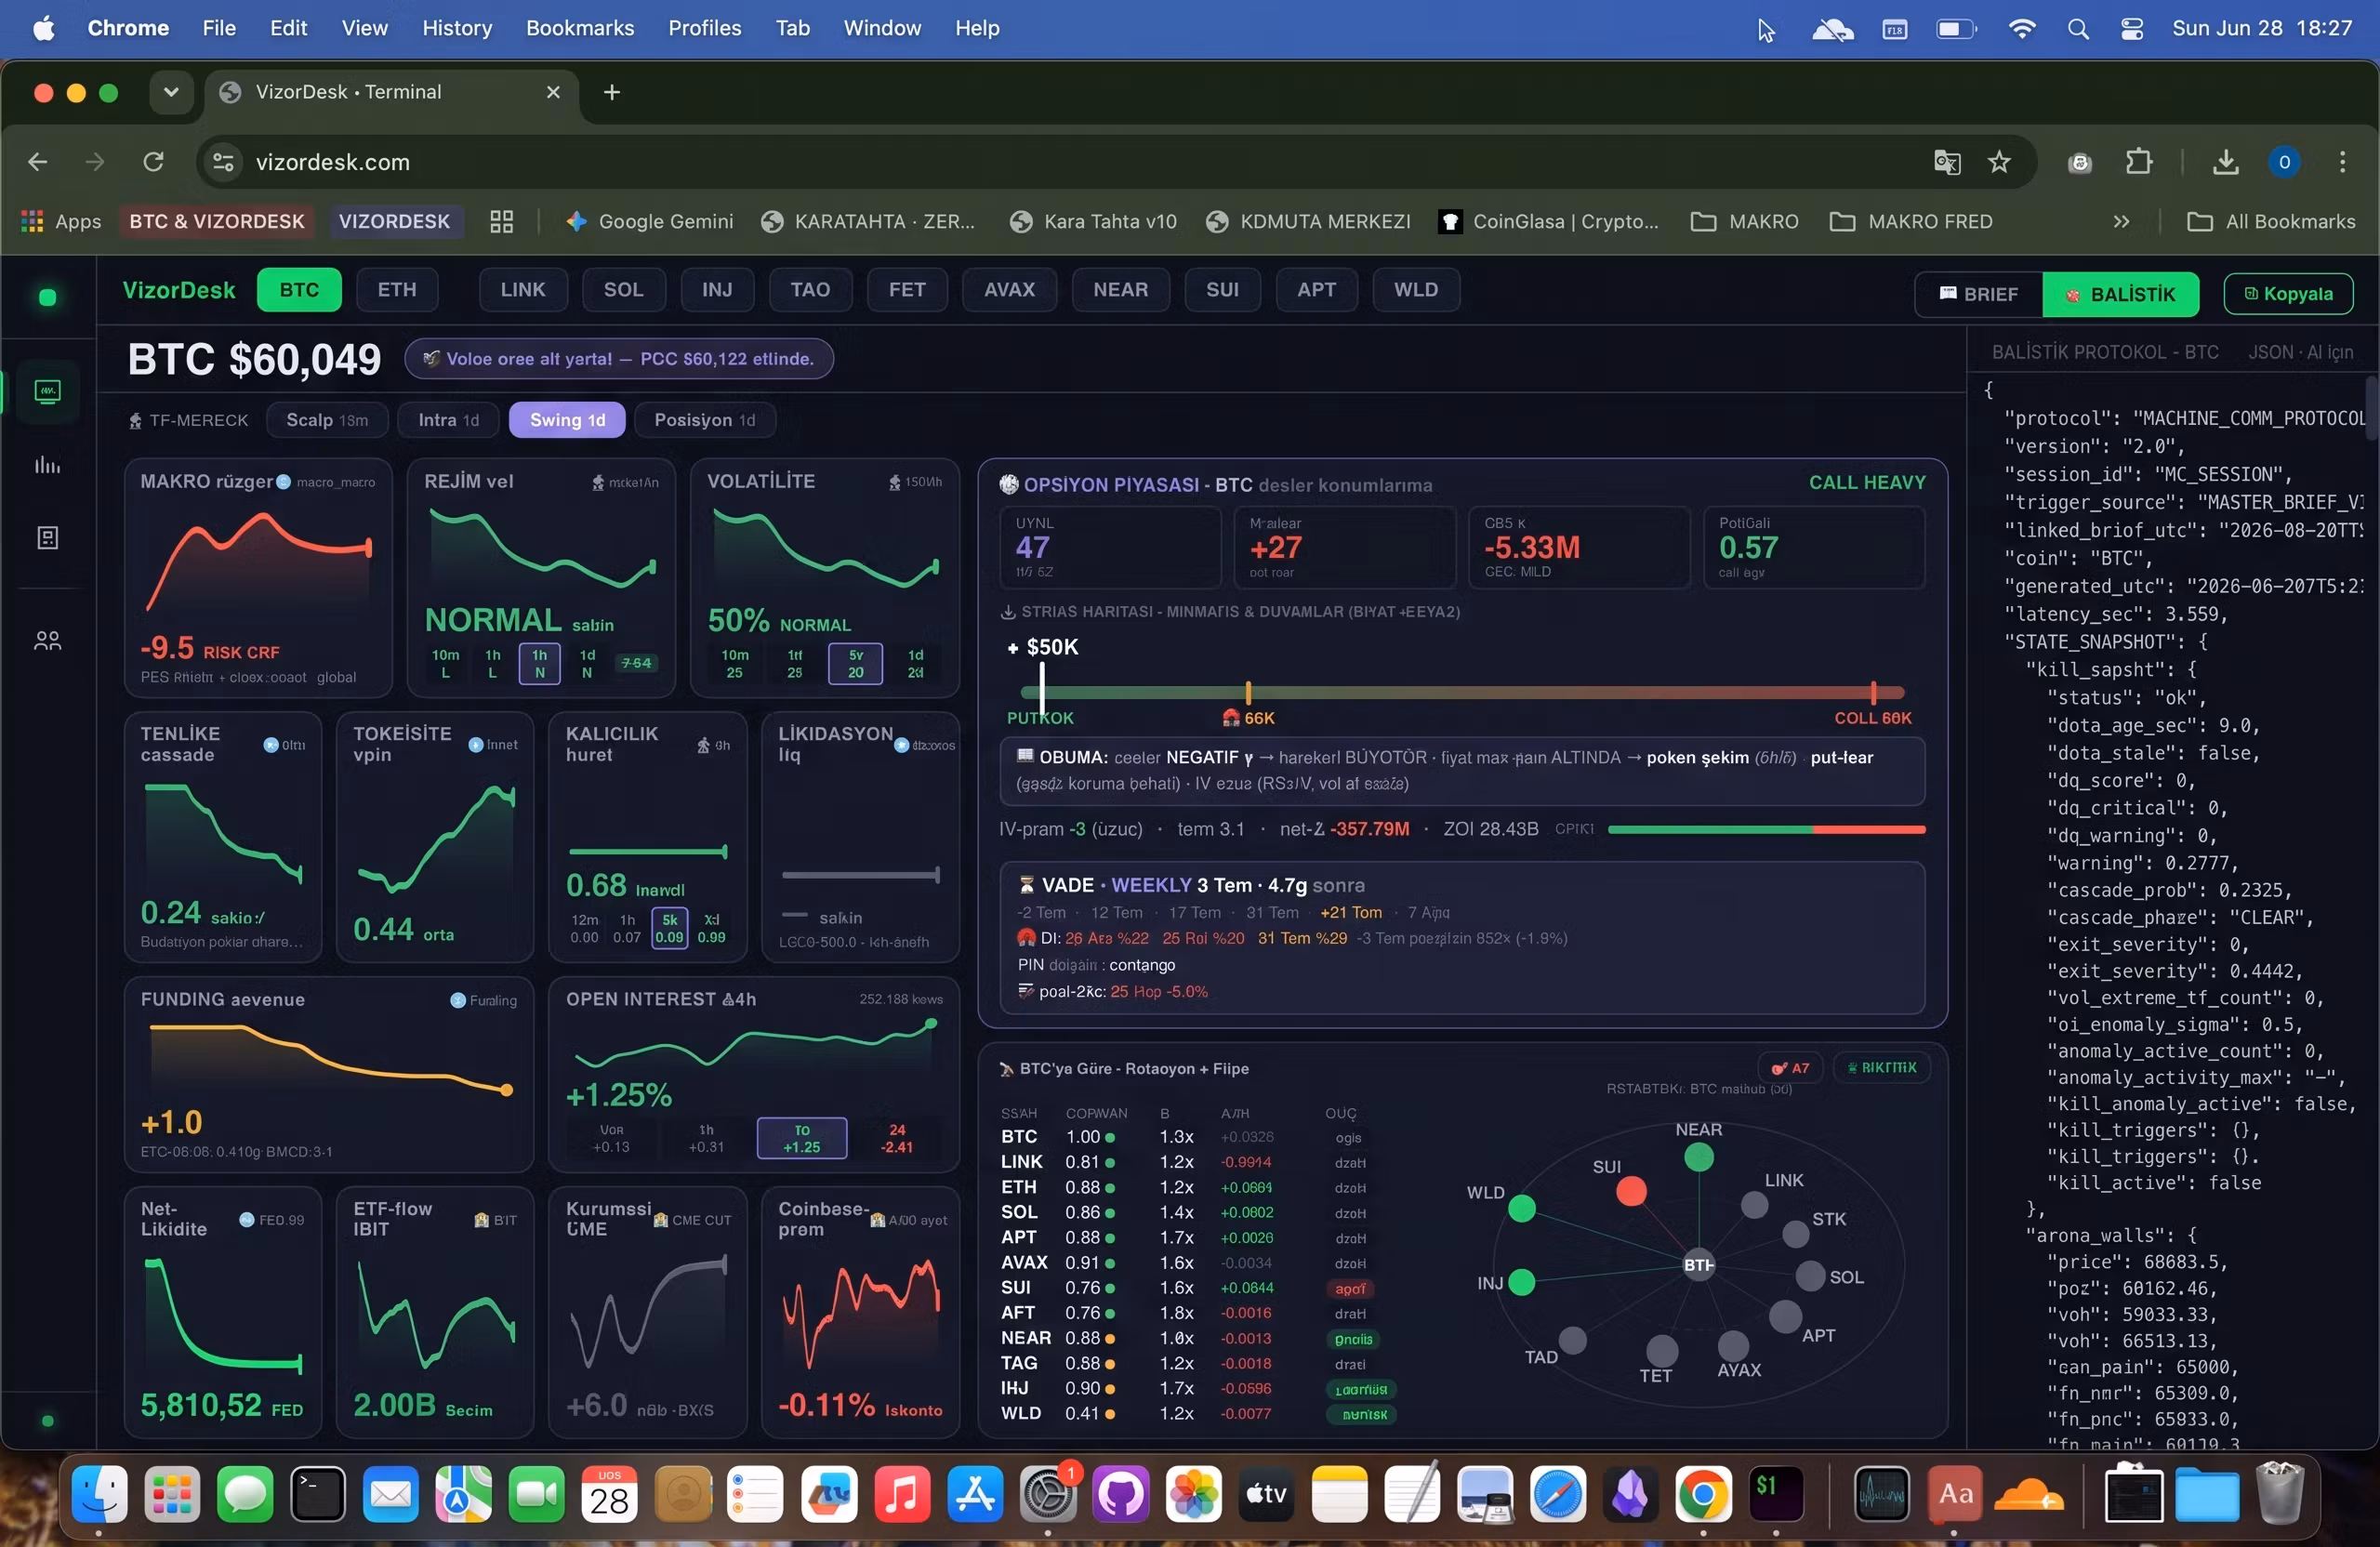The height and width of the screenshot is (1547, 2380).
Task: Expand the Chrome tab search chevron
Action: click(x=171, y=92)
